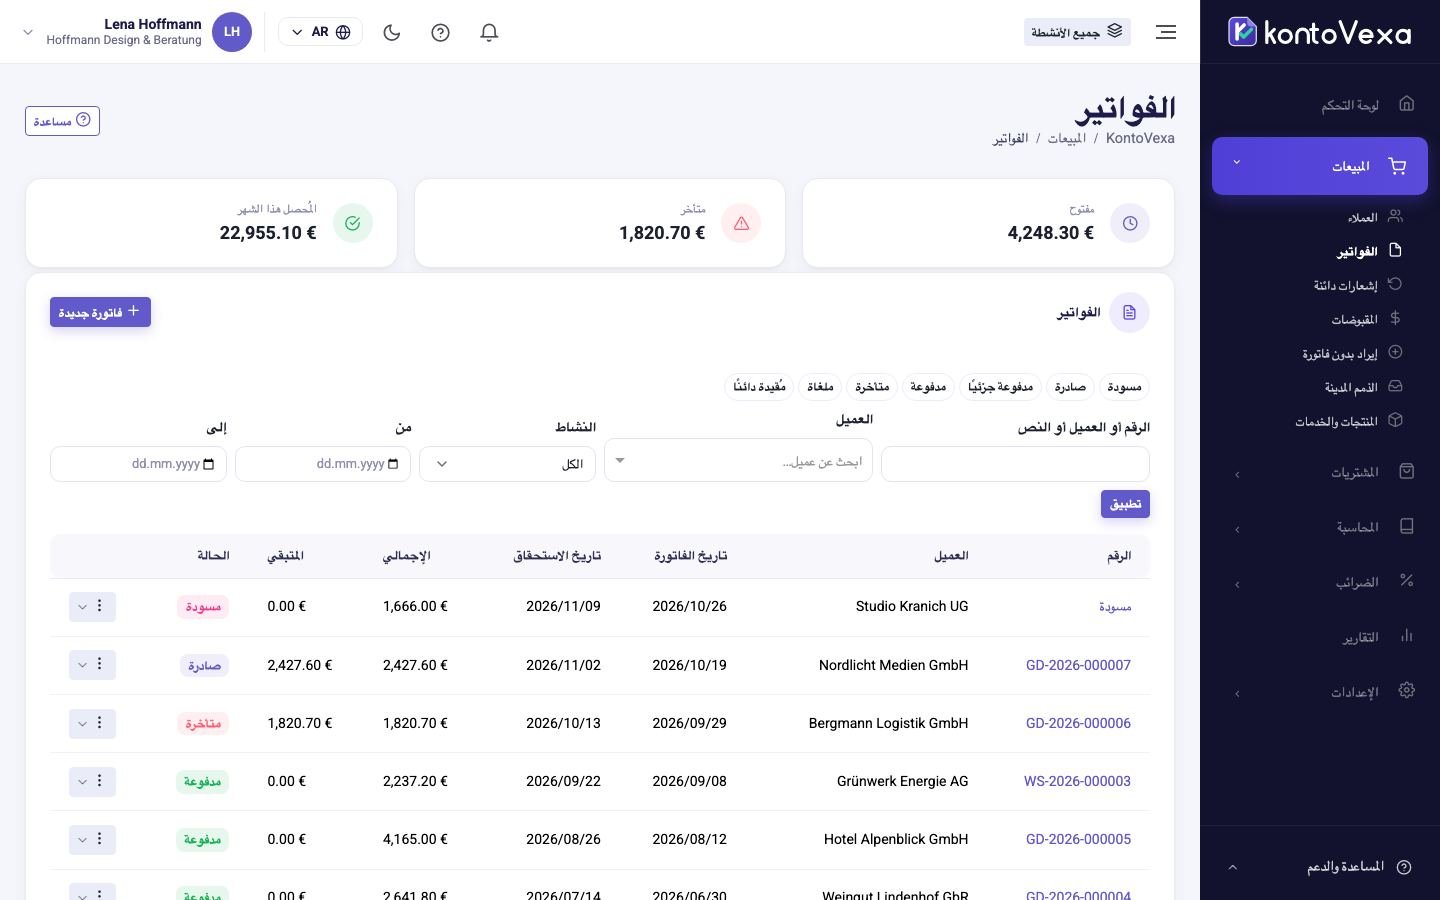1440x900 pixels.
Task: Filter invoices by متأخرة status chip
Action: [x=872, y=387]
